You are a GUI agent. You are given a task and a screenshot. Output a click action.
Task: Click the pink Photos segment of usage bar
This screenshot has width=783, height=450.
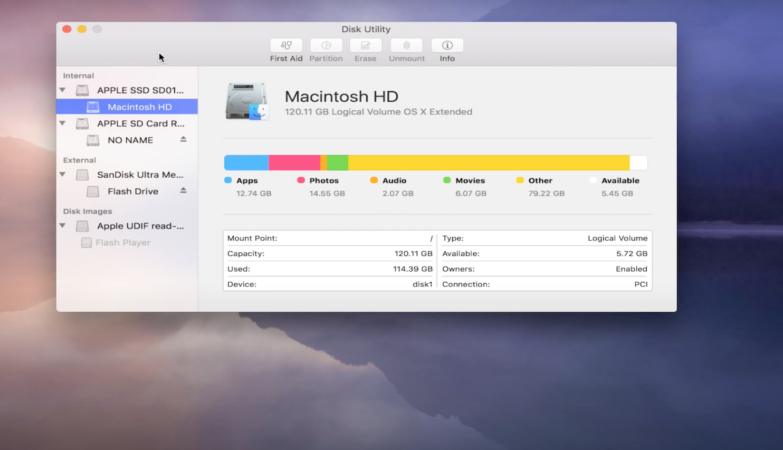(295, 163)
